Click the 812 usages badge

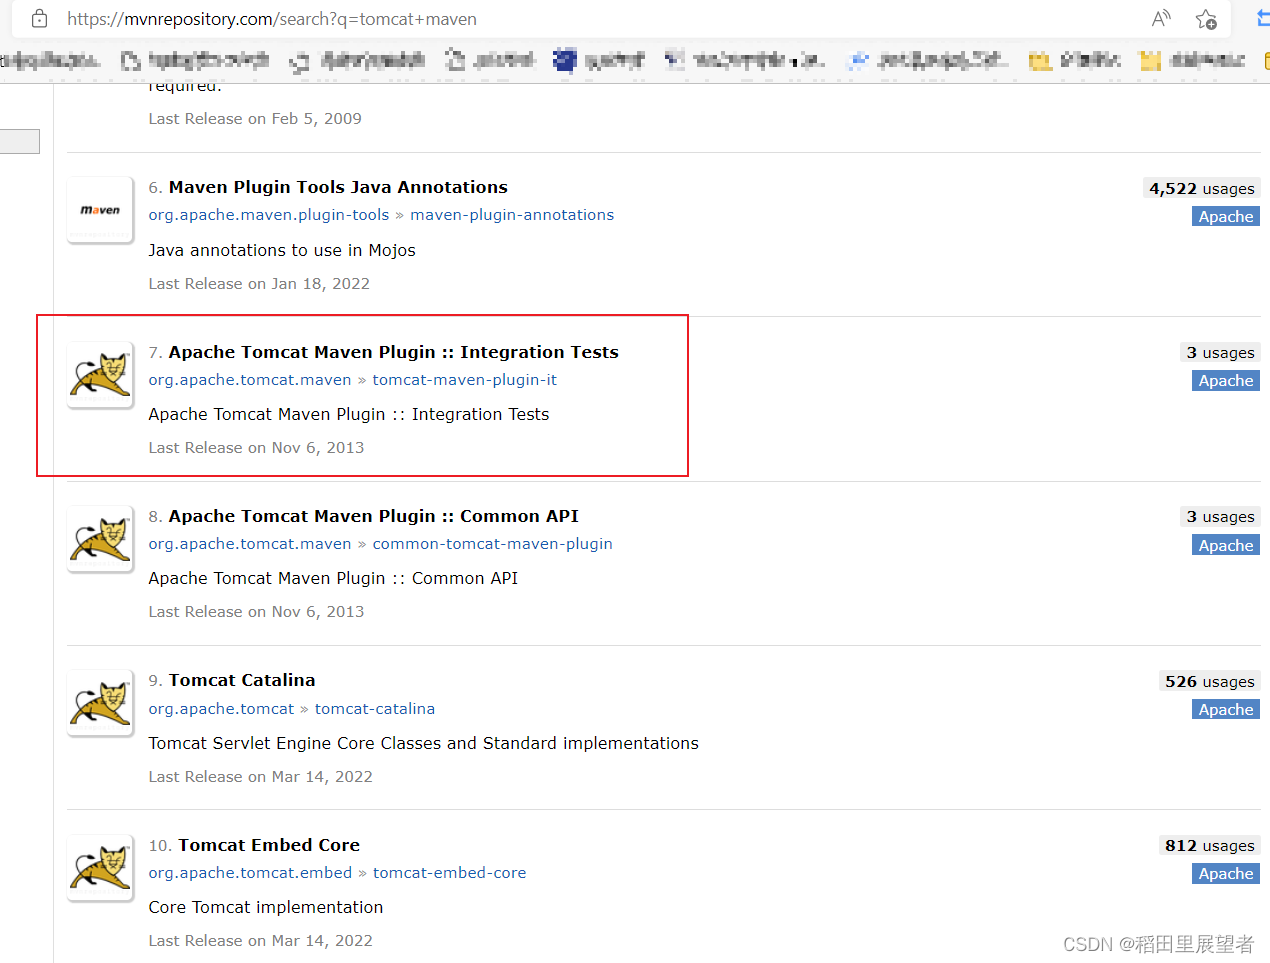click(1209, 846)
